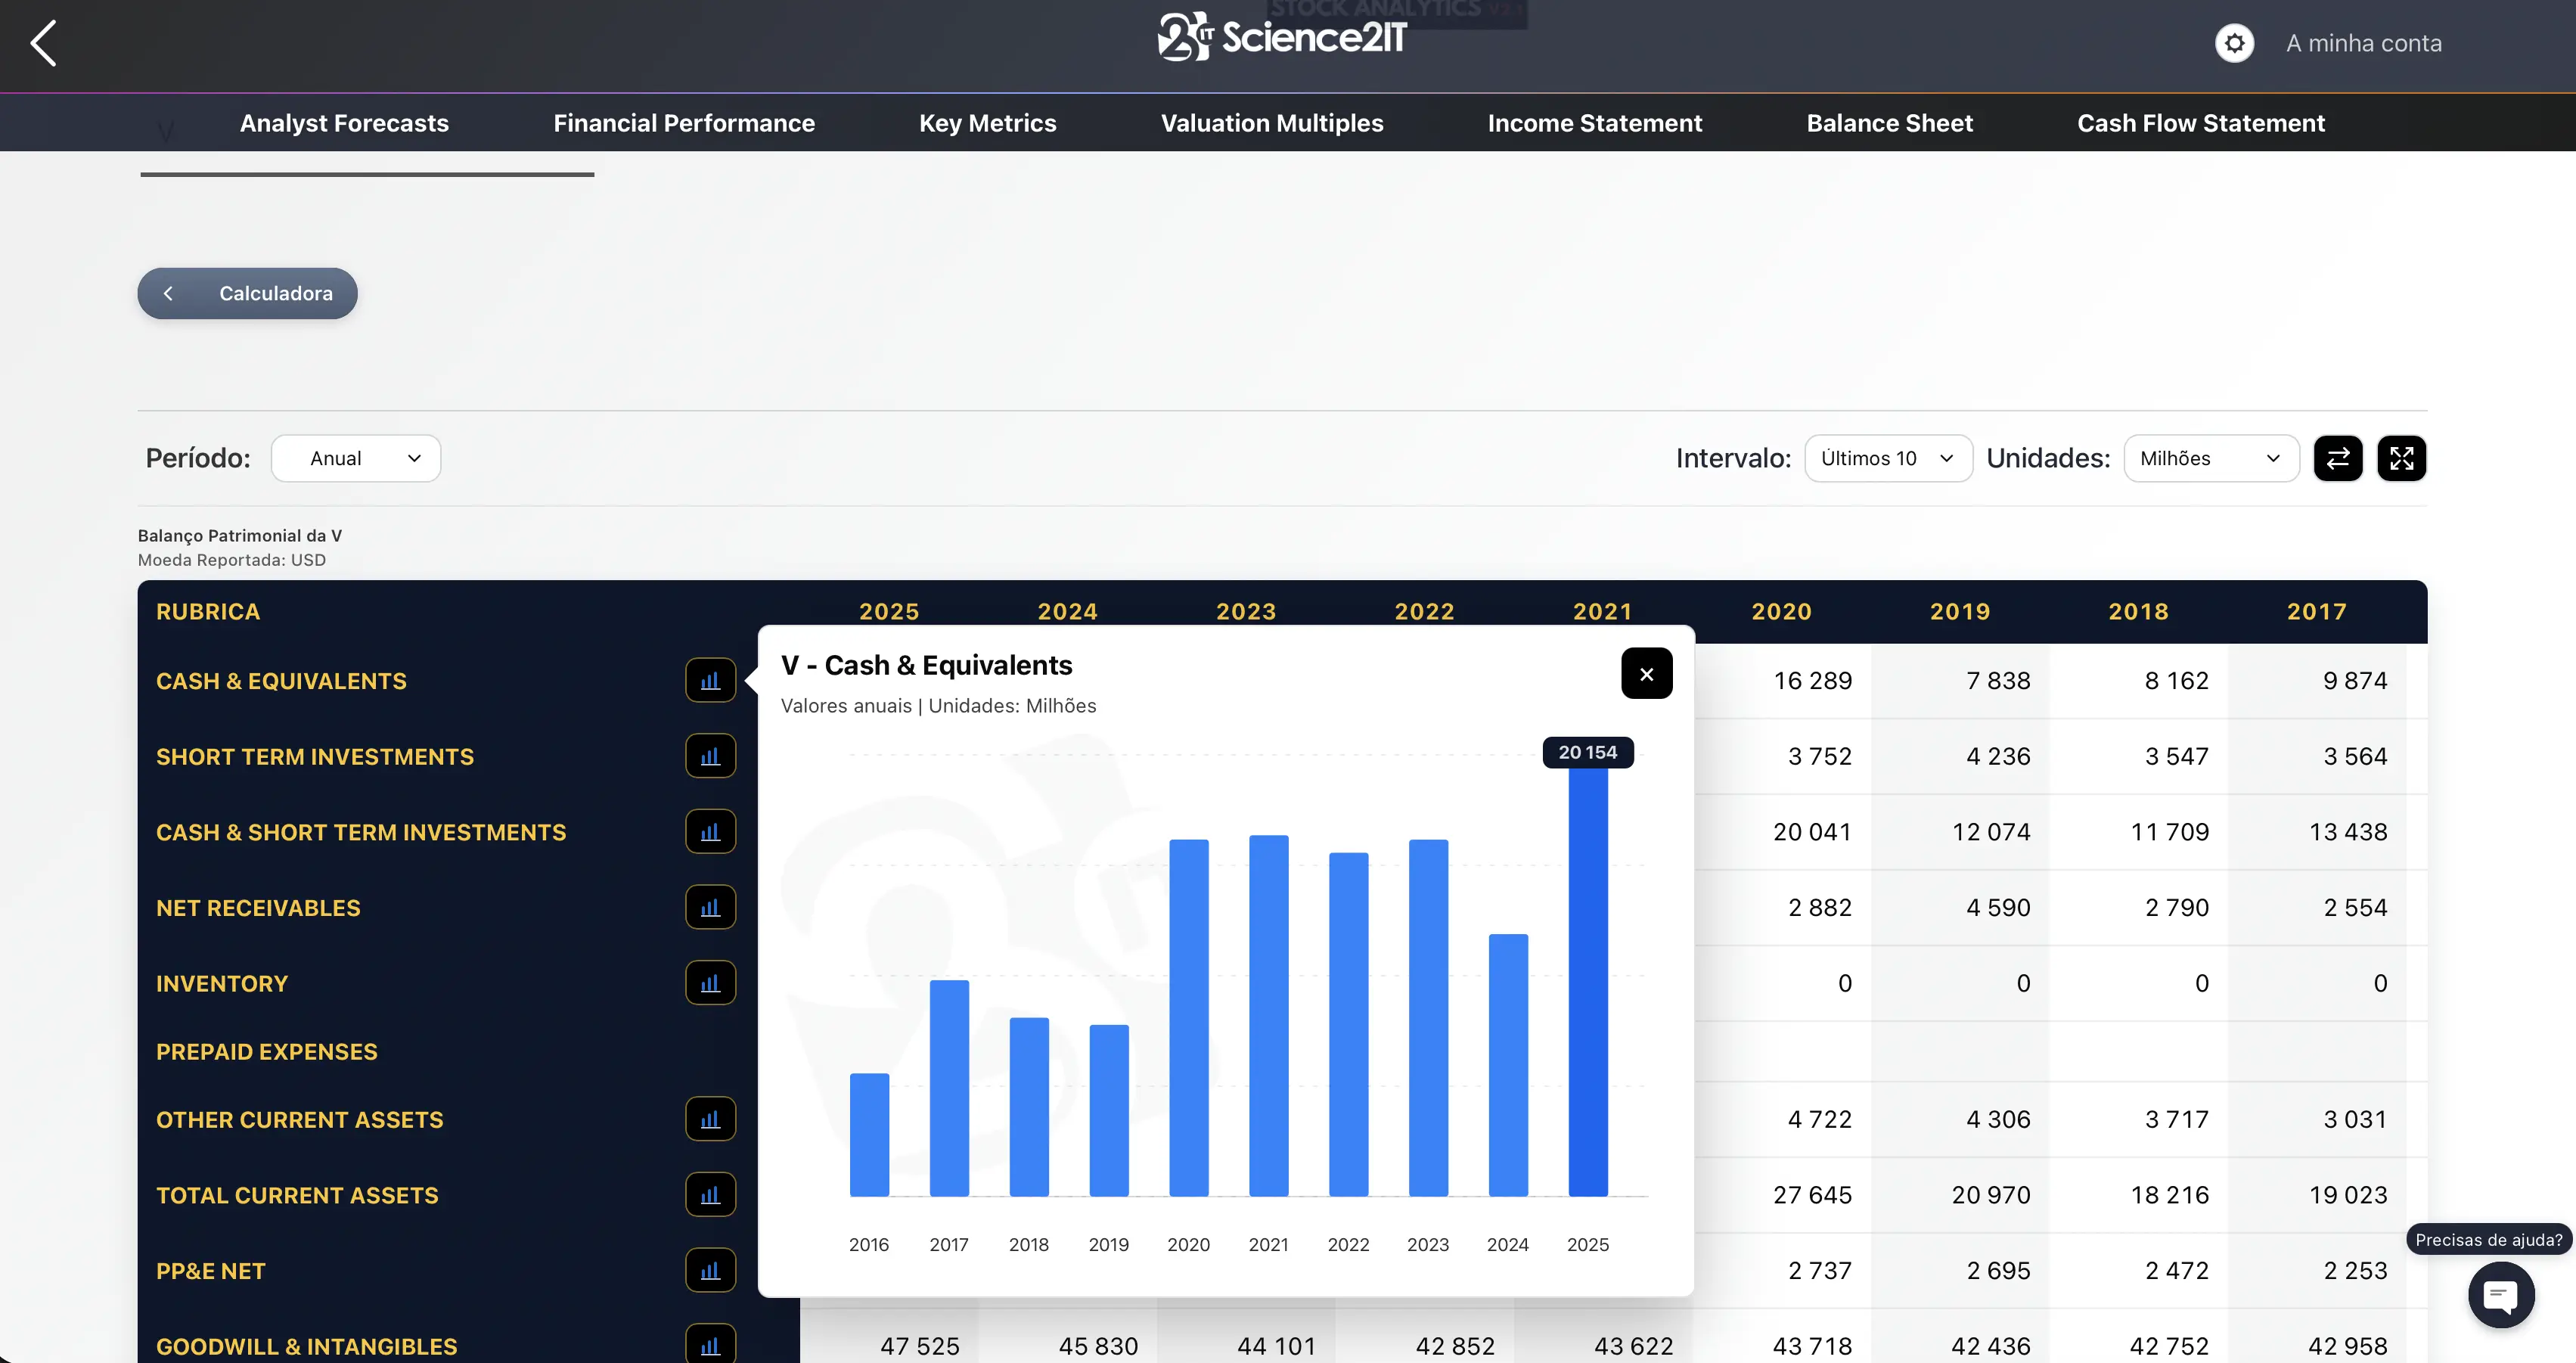This screenshot has height=1363, width=2576.
Task: Click the Precisas de ajuda? tooltip
Action: [x=2488, y=1239]
